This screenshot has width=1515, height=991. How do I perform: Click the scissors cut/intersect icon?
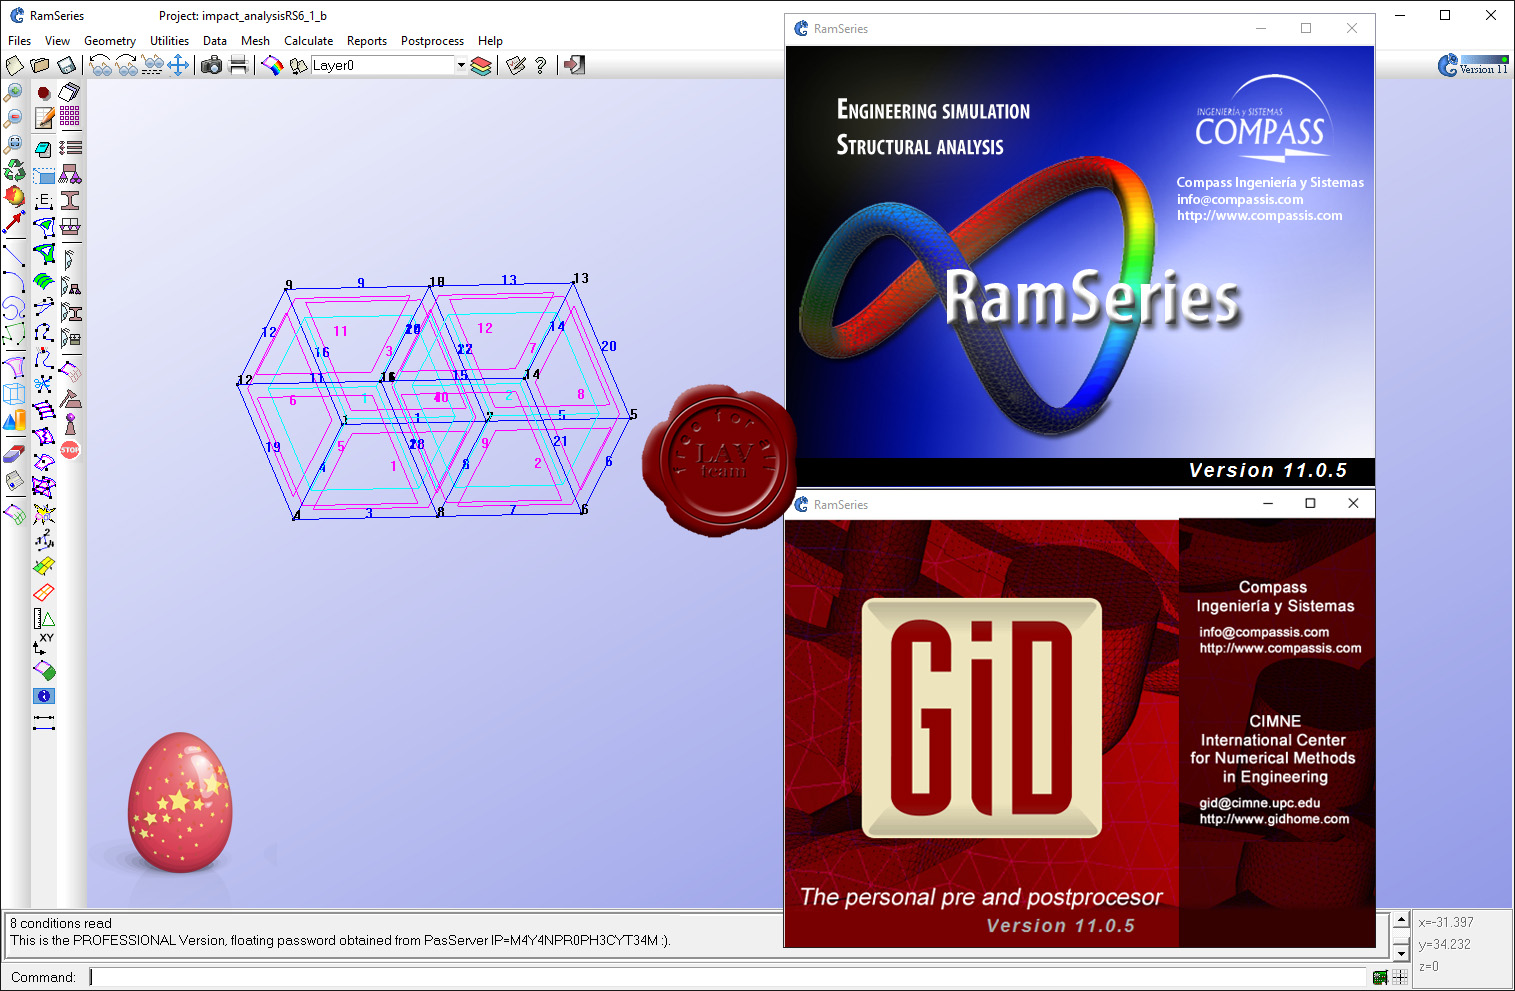43,384
